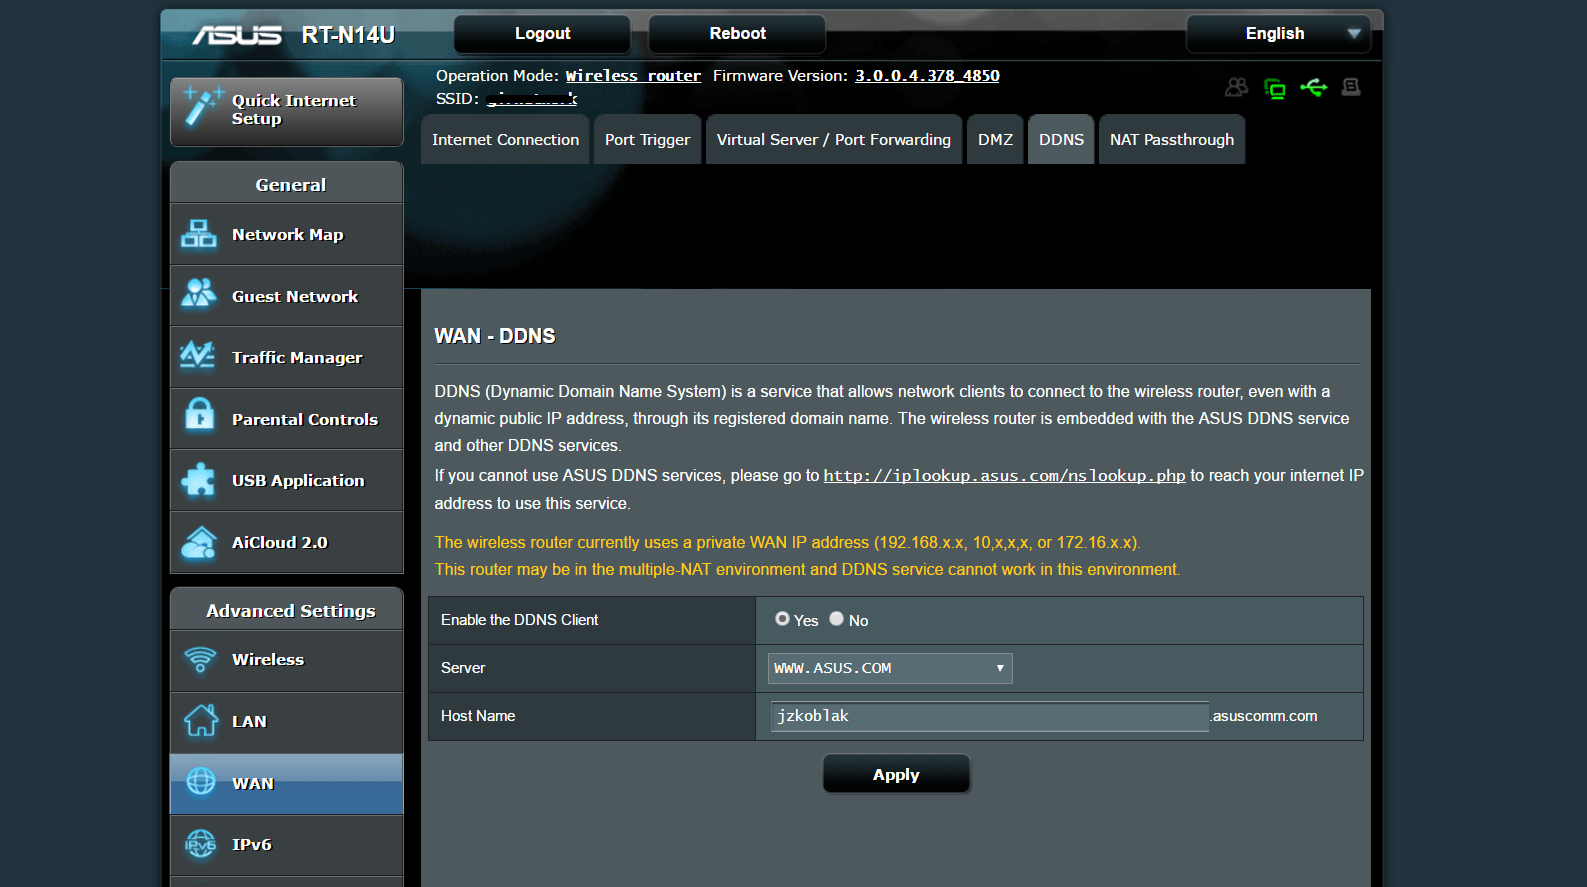Expand the English language selector
1587x887 pixels.
click(x=1277, y=34)
